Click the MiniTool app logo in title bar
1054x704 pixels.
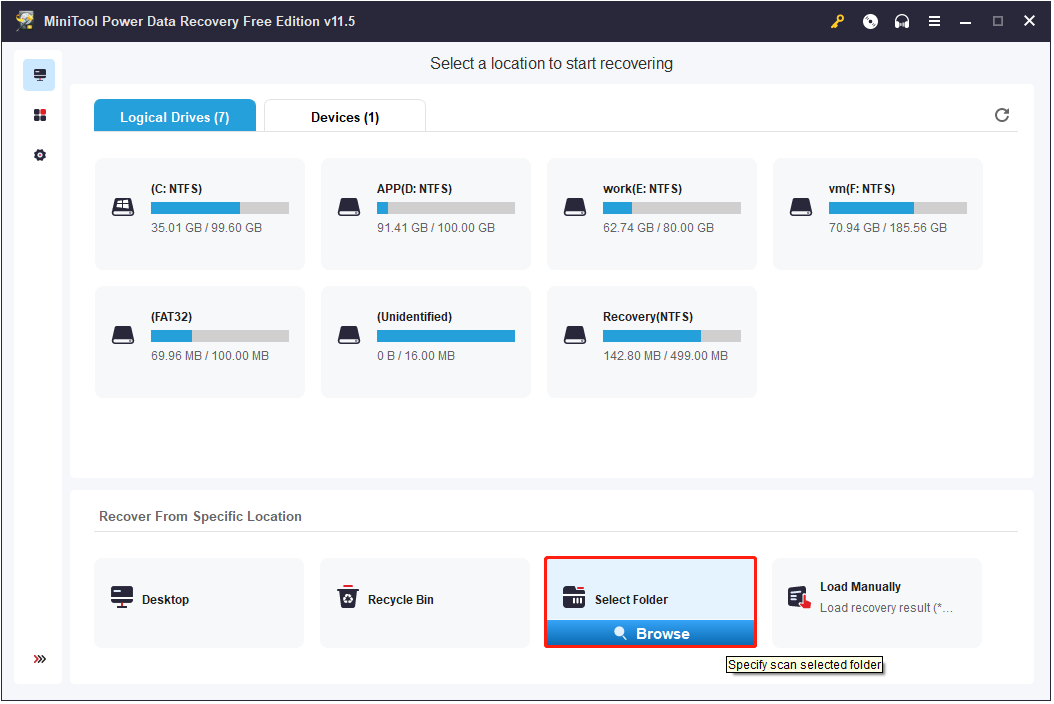[x=26, y=21]
